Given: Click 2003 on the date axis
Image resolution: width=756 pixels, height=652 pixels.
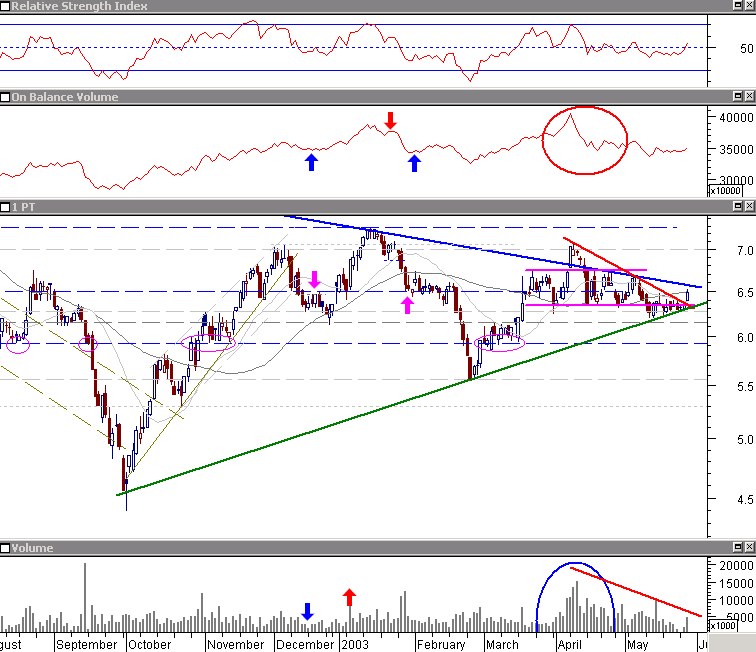Looking at the screenshot, I should (x=355, y=645).
